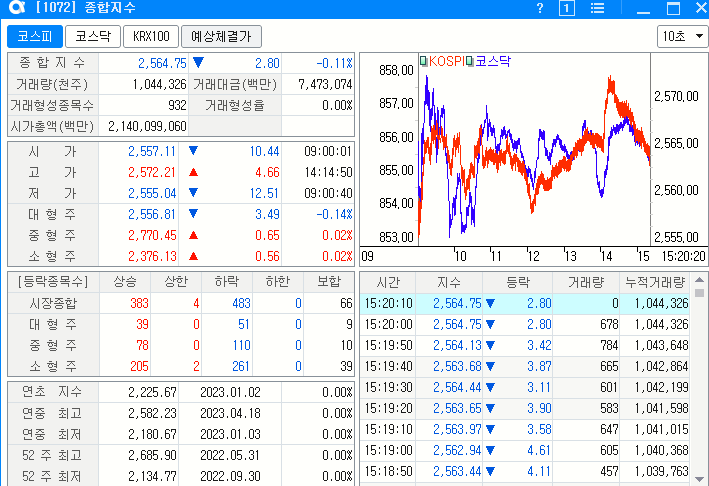Viewport: 709px width, 486px height.
Task: Click the 거래량(천주) value 1,044,326 in summary
Action: click(x=159, y=85)
